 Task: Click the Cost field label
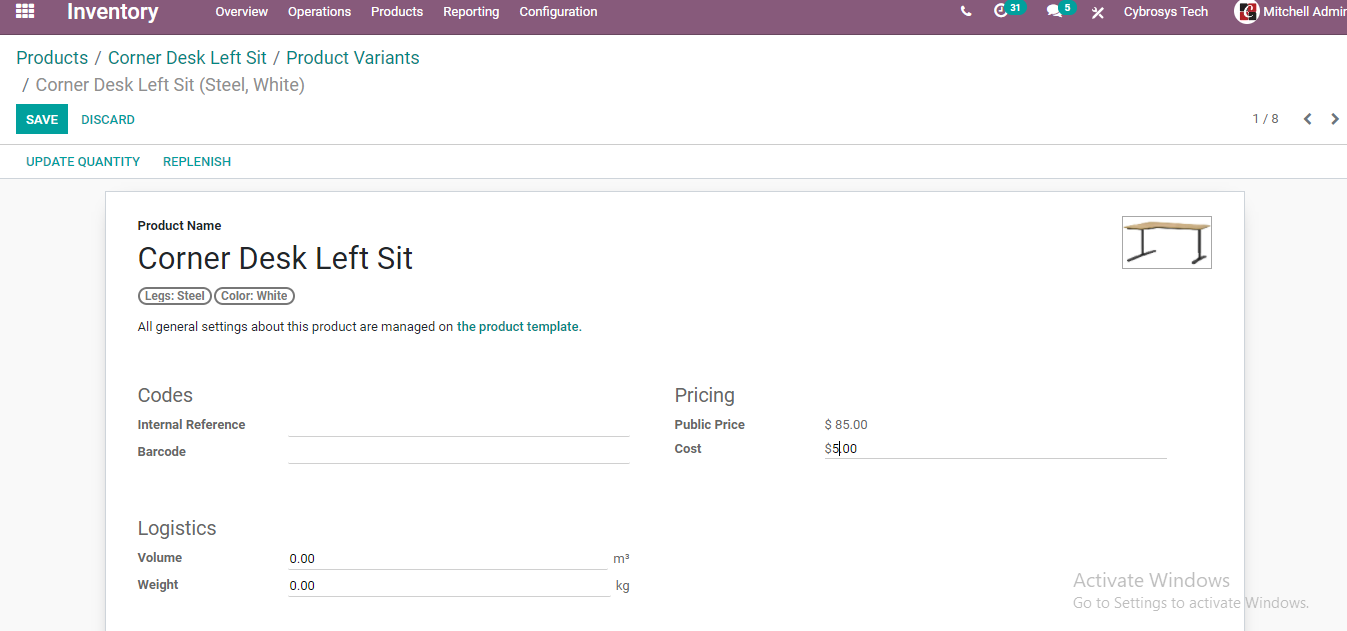point(688,449)
